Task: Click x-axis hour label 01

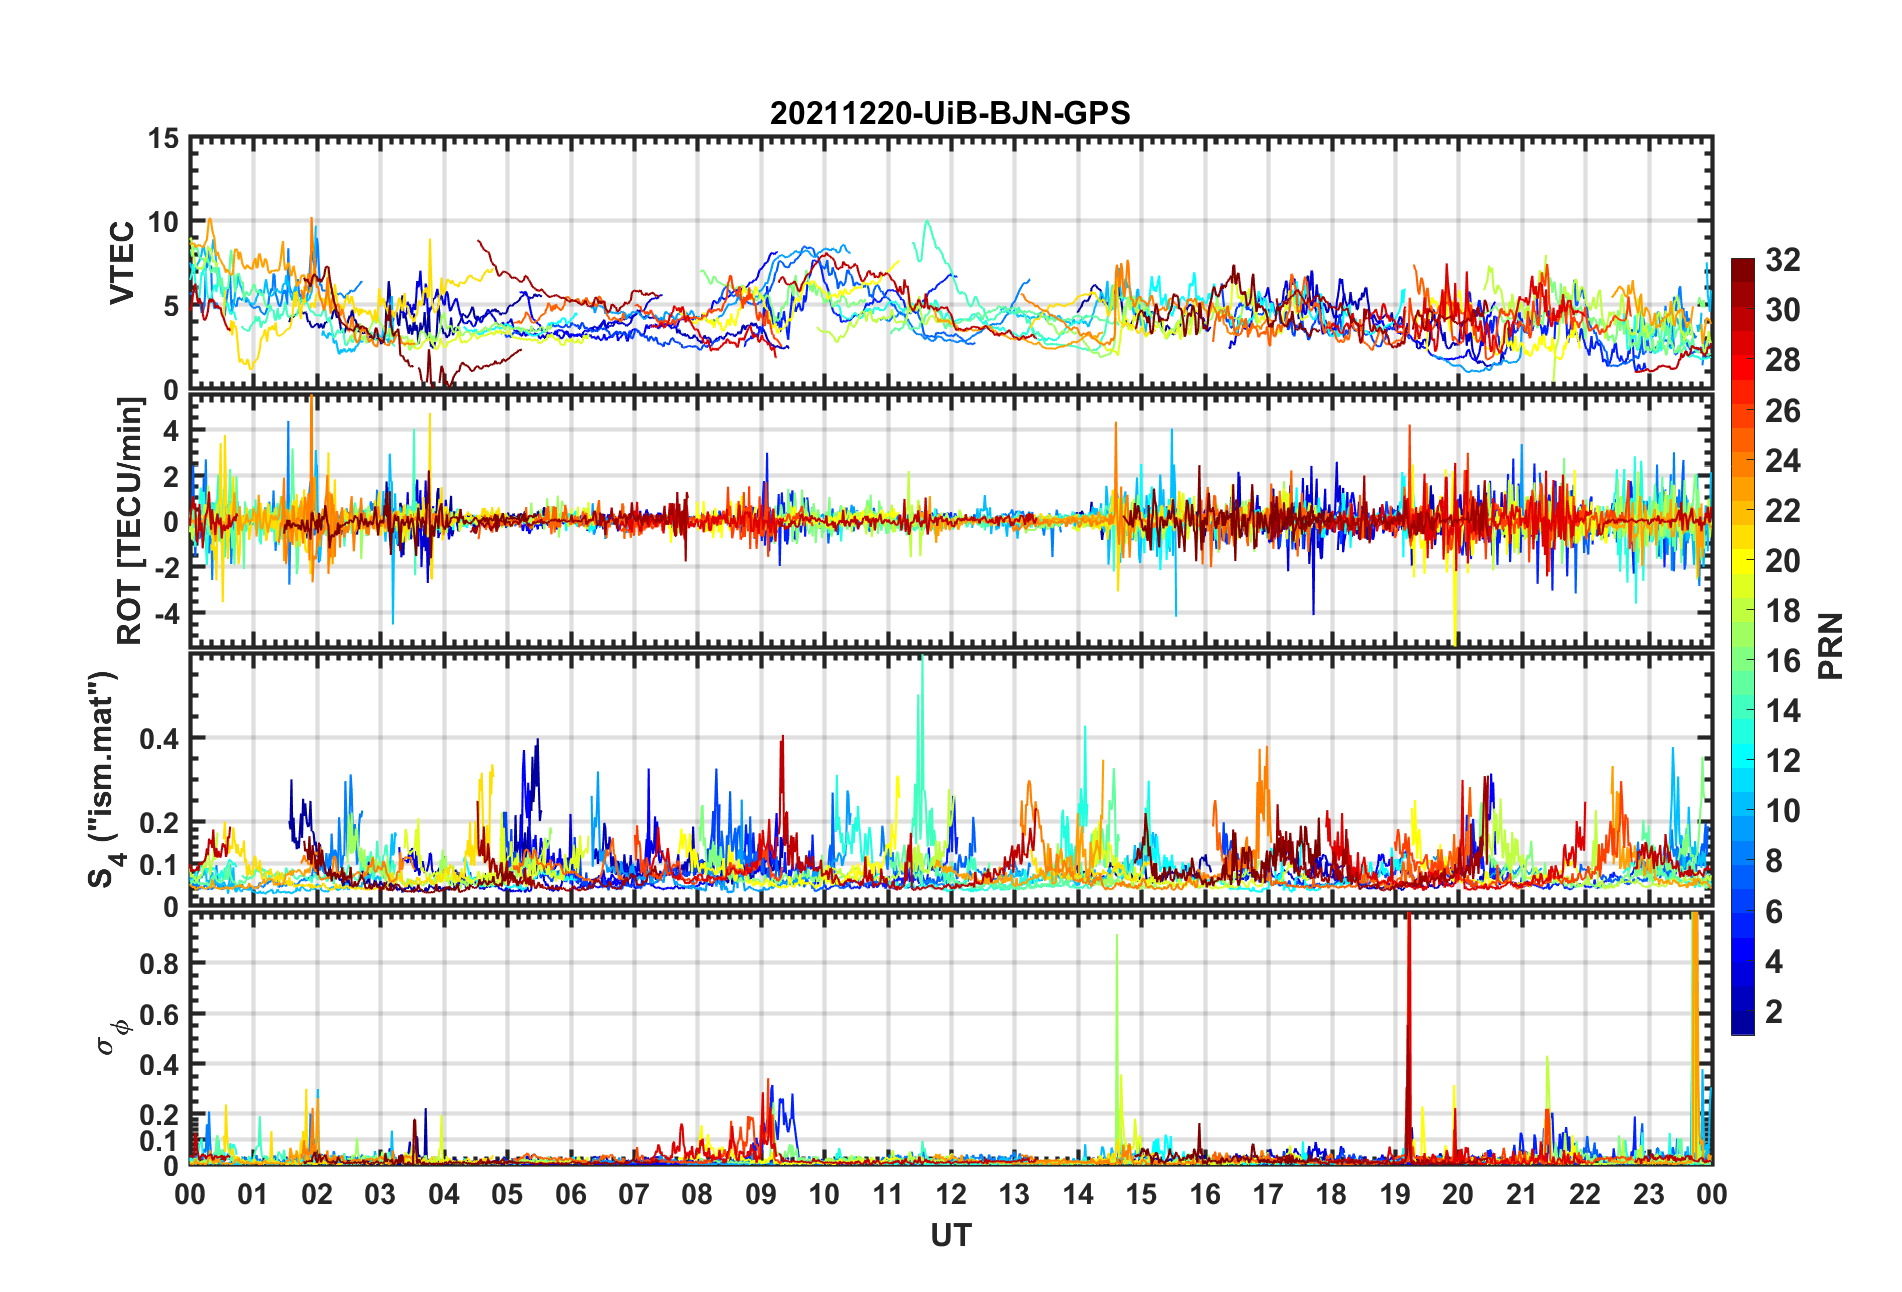Action: coord(253,1194)
